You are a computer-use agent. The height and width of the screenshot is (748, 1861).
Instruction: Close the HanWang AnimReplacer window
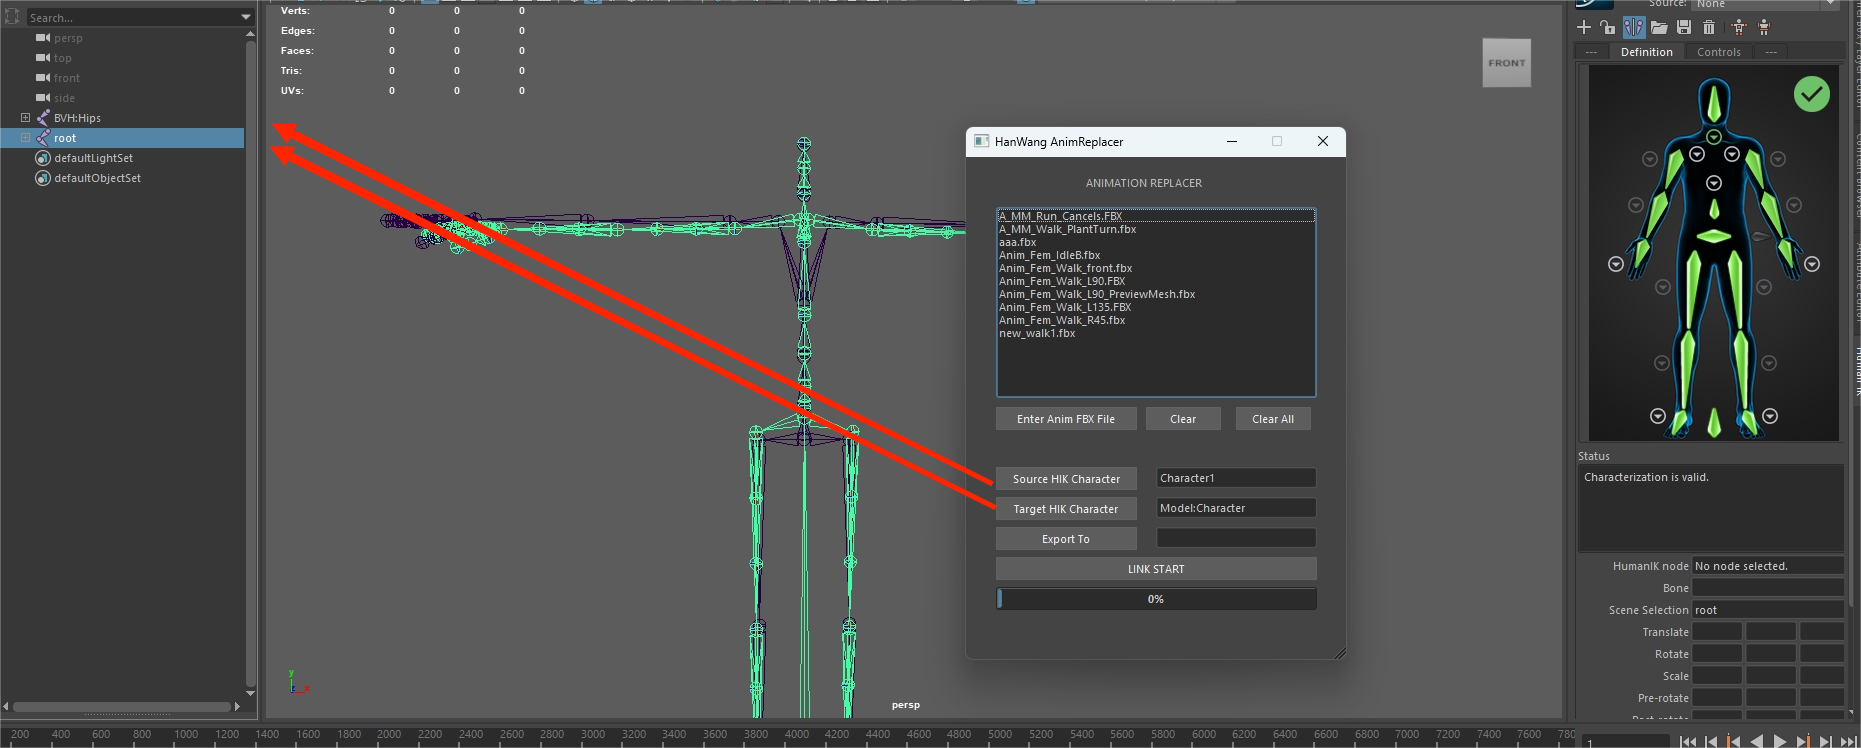tap(1323, 141)
